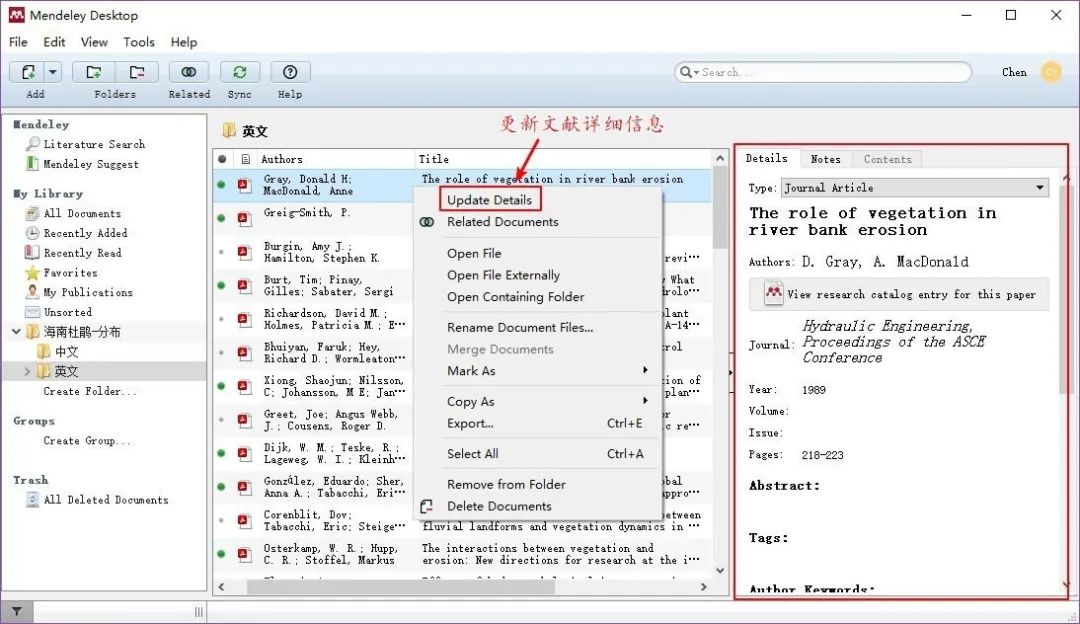Switch to the Details tab
Screen dimensions: 1080x624
pos(767,158)
